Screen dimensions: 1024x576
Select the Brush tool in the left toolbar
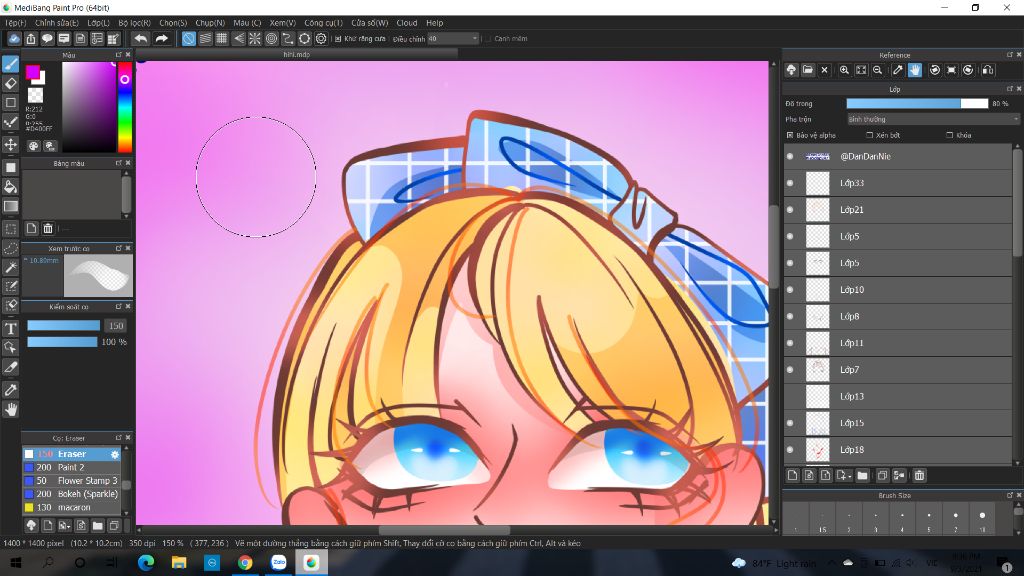tap(10, 63)
